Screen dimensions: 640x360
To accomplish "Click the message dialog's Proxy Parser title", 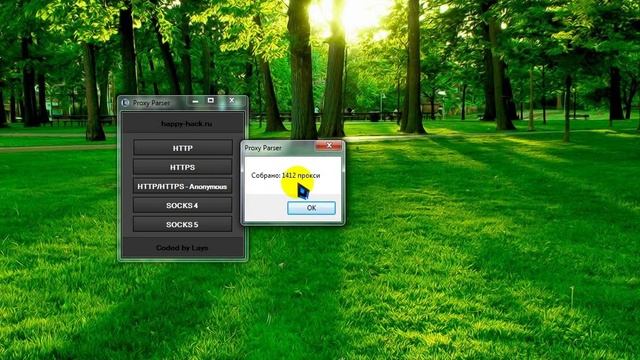I will click(x=263, y=148).
